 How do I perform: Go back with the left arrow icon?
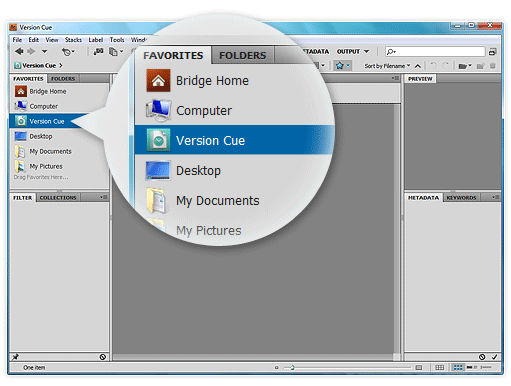click(x=19, y=51)
